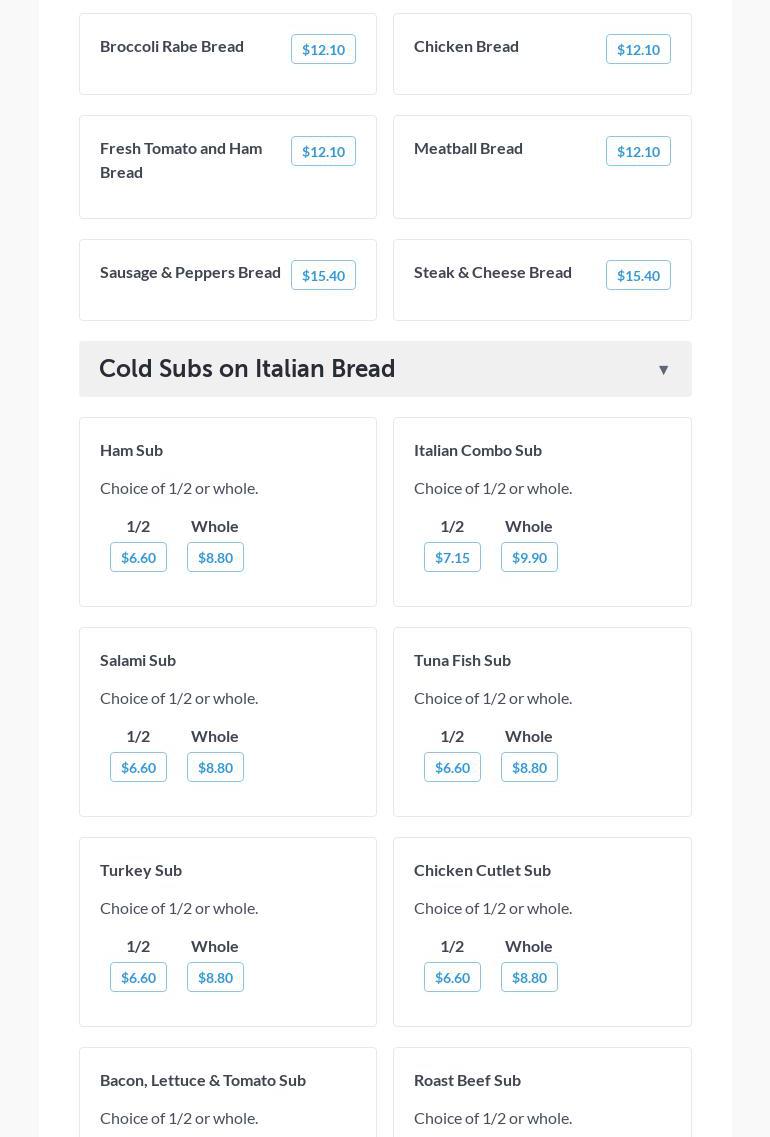The width and height of the screenshot is (770, 1137).
Task: Open the Bacon, Lettuce & Tomato Sub item
Action: click(203, 1080)
